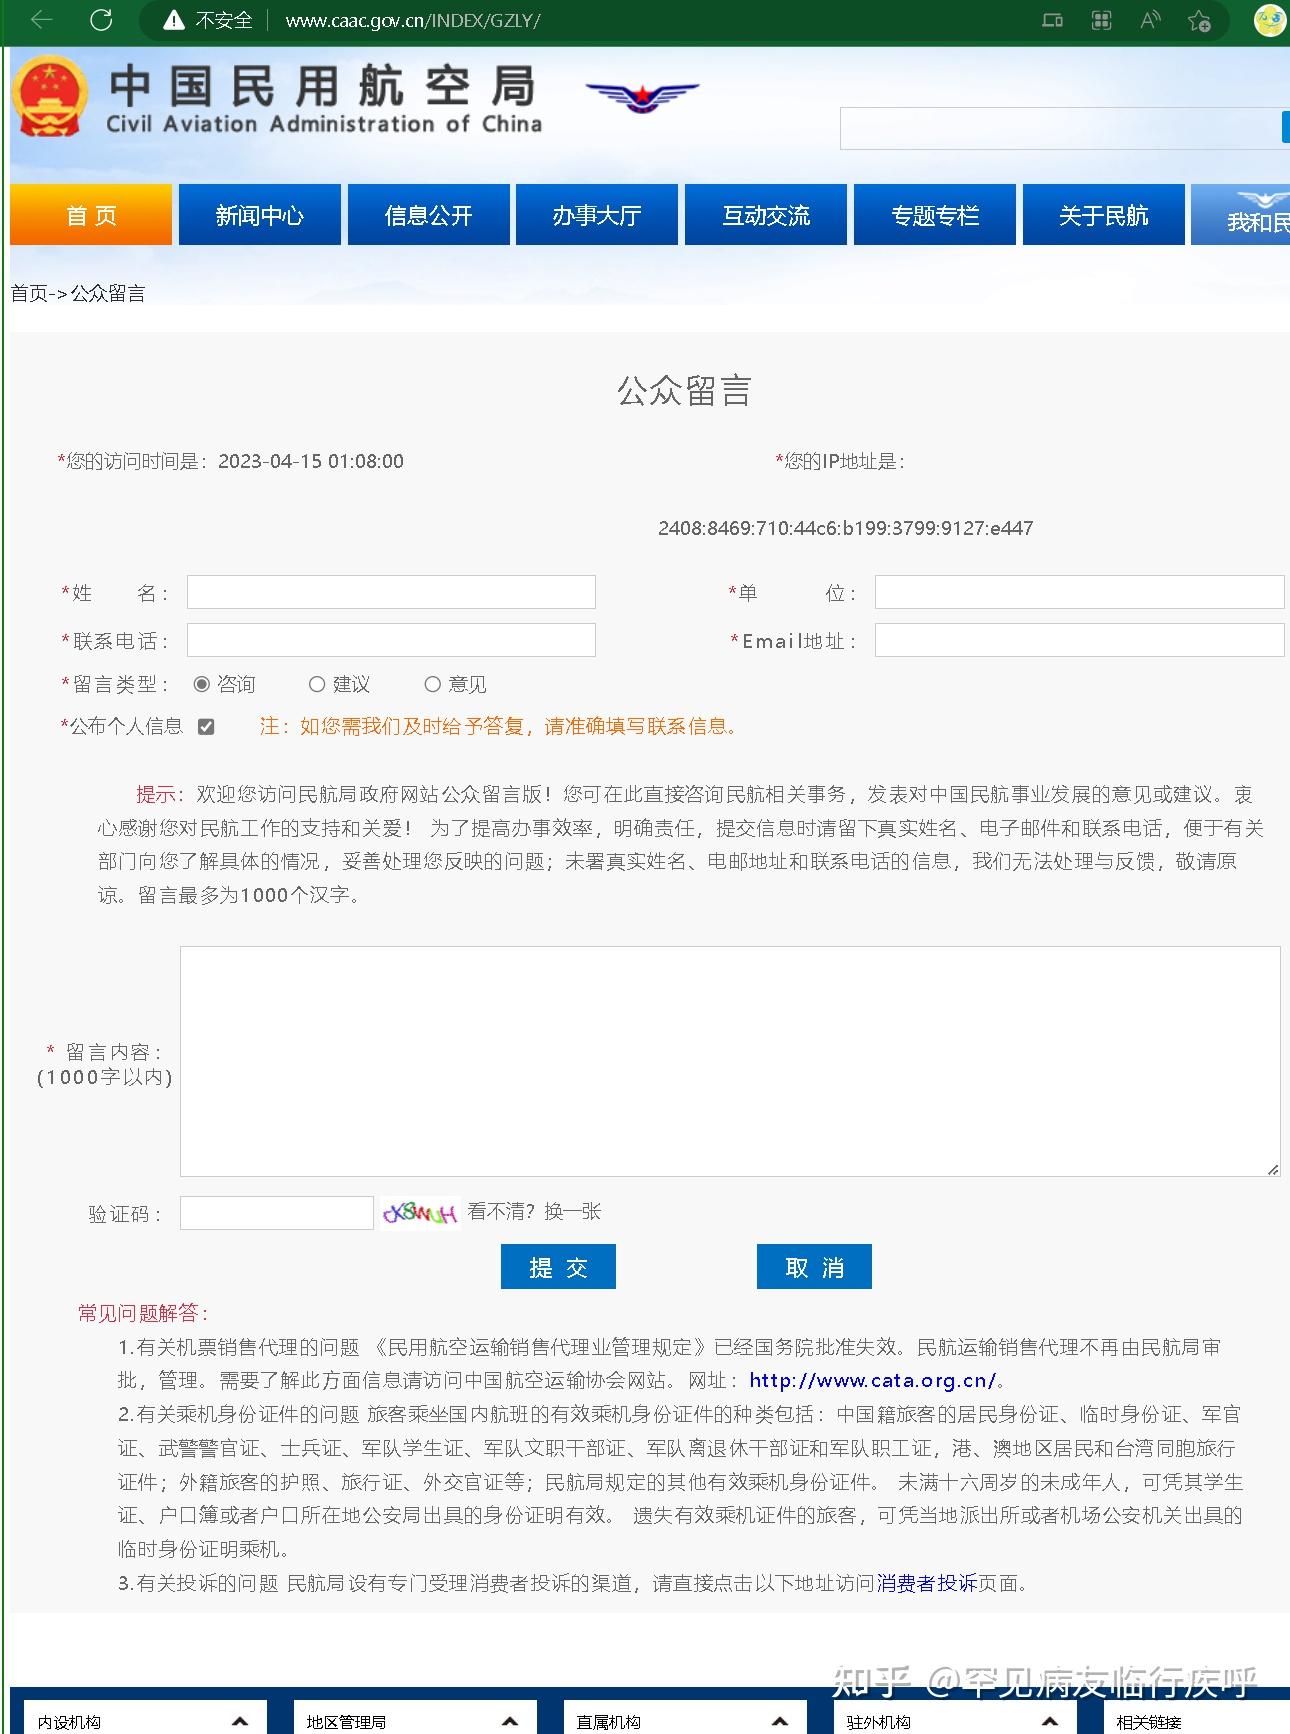Open the 新闻中心 navigation tab
The width and height of the screenshot is (1290, 1734).
(260, 214)
